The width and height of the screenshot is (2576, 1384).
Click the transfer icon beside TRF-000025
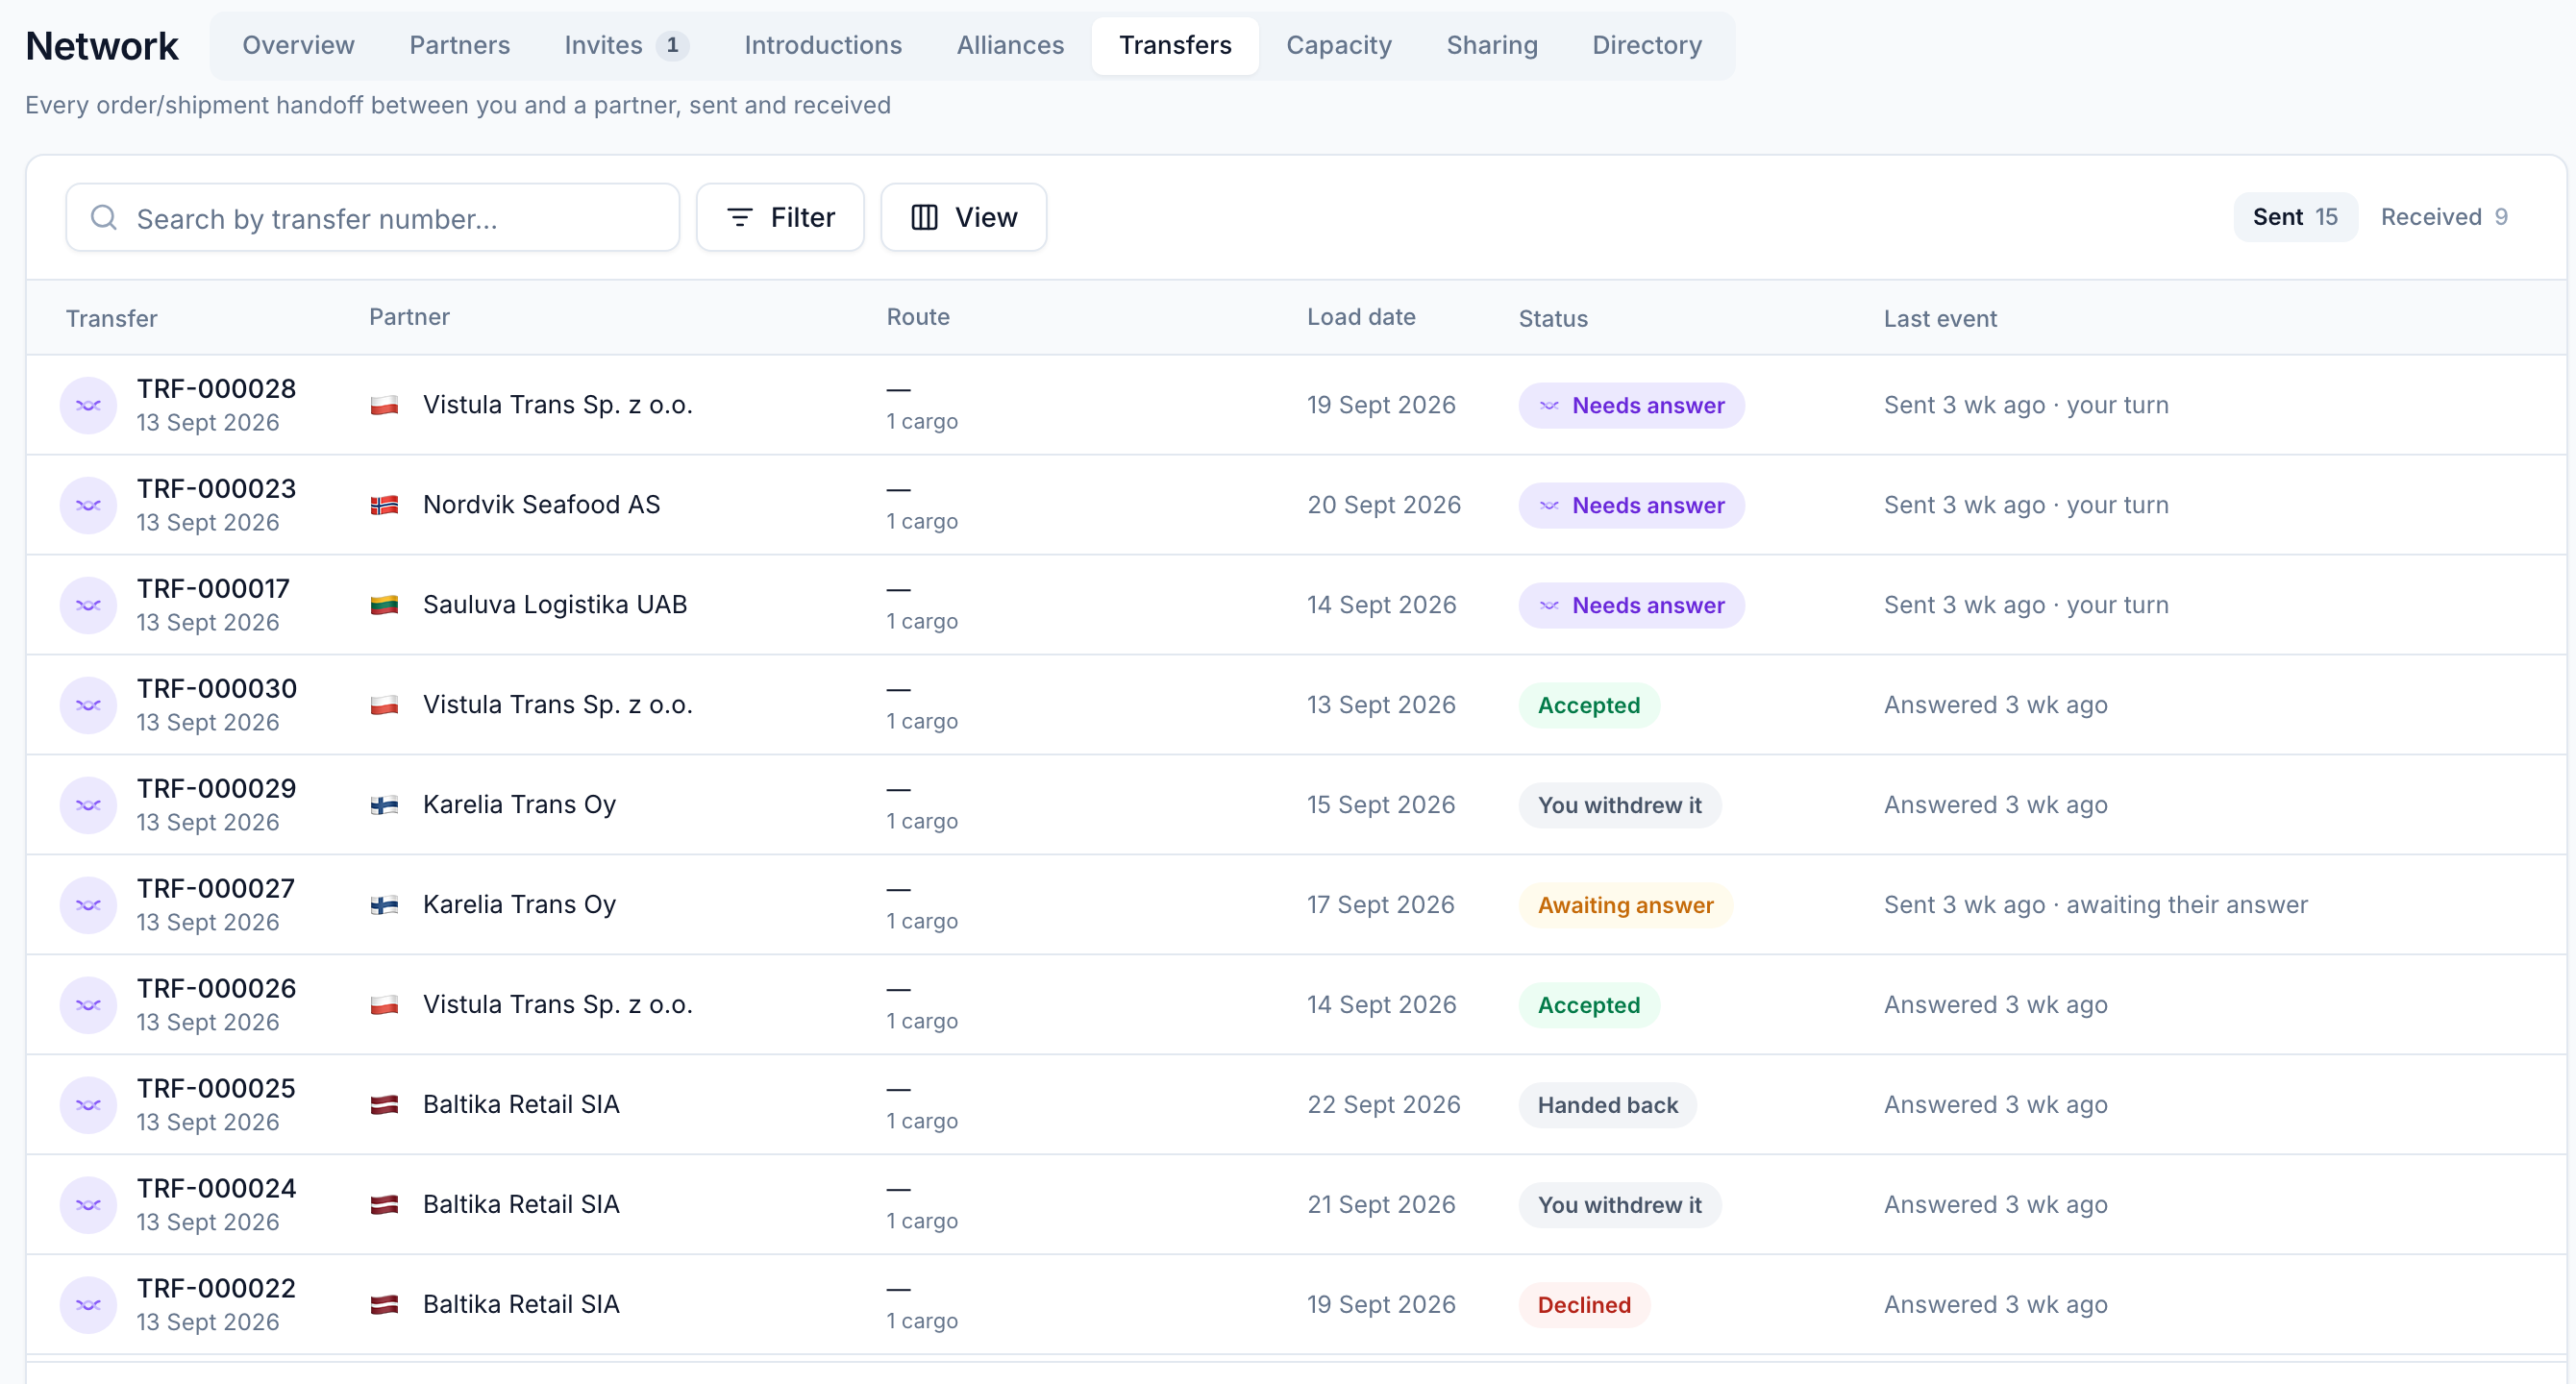pos(88,1105)
